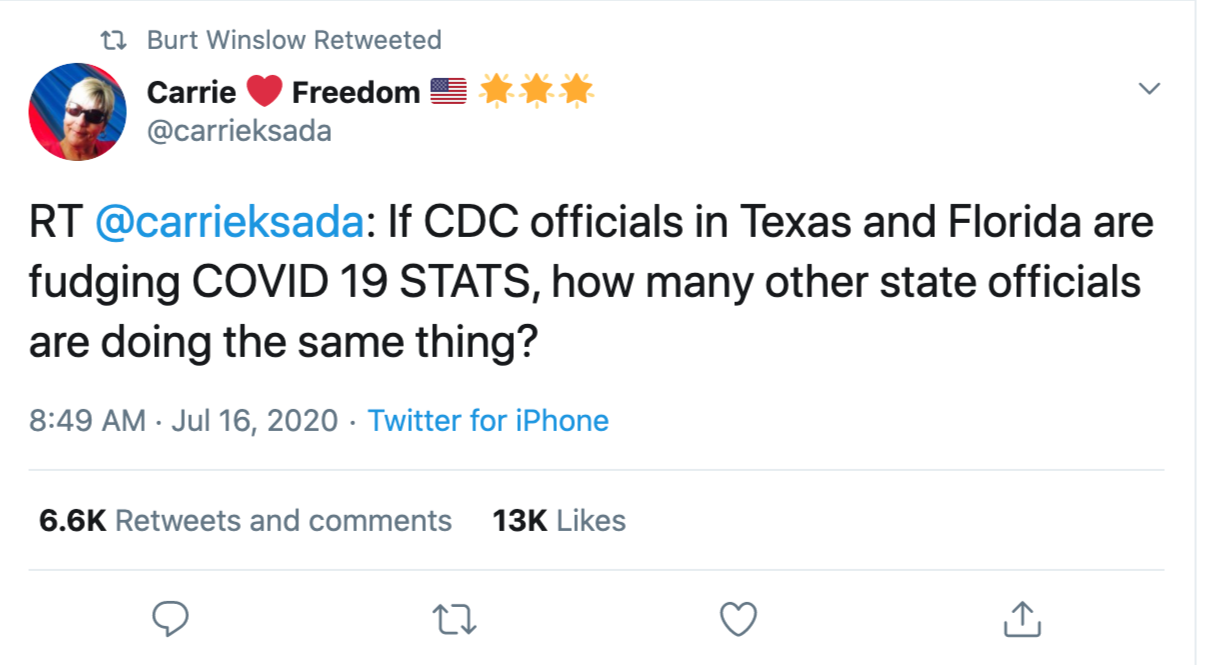Screen dimensions: 1217x665
Task: Click the small retweet icon beside Burt Winslow
Action: pyautogui.click(x=116, y=41)
